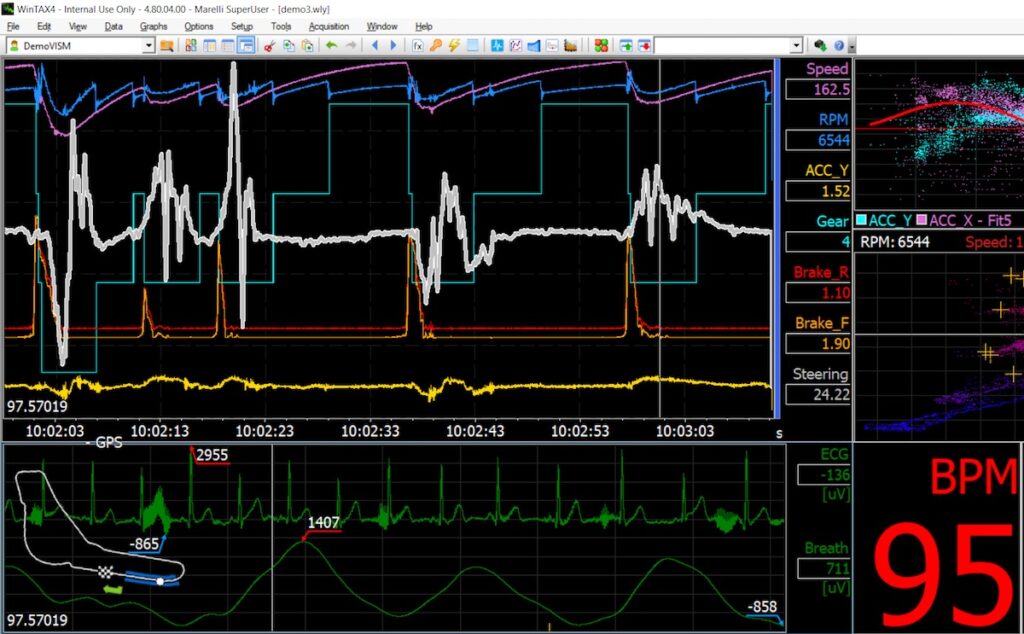Open the Graphs menu
This screenshot has width=1024, height=634.
tap(153, 26)
